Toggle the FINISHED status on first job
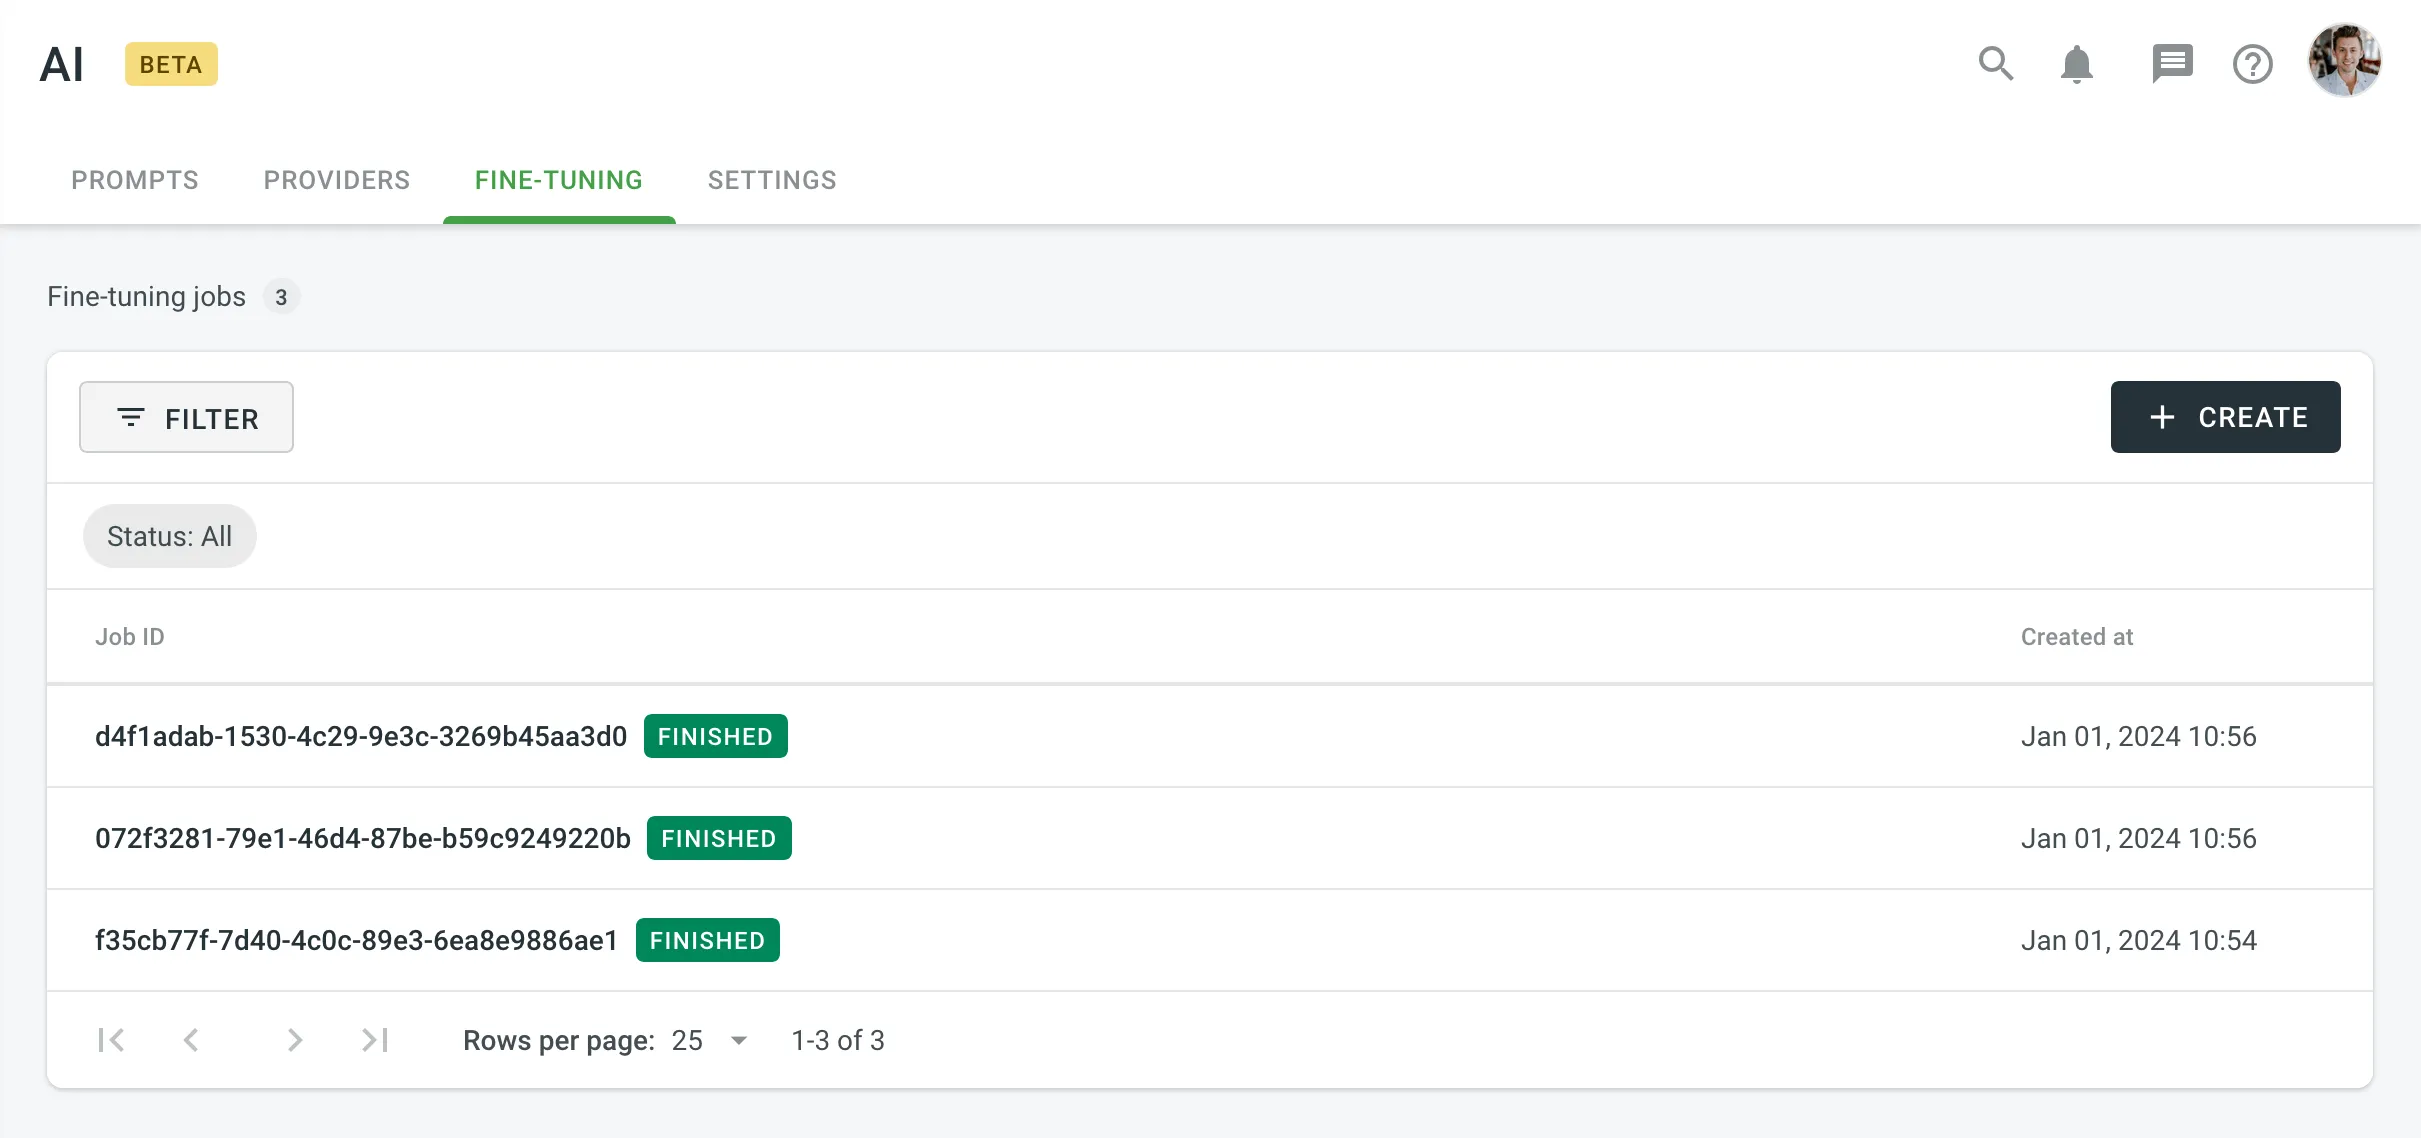Viewport: 2421px width, 1138px height. pyautogui.click(x=716, y=735)
